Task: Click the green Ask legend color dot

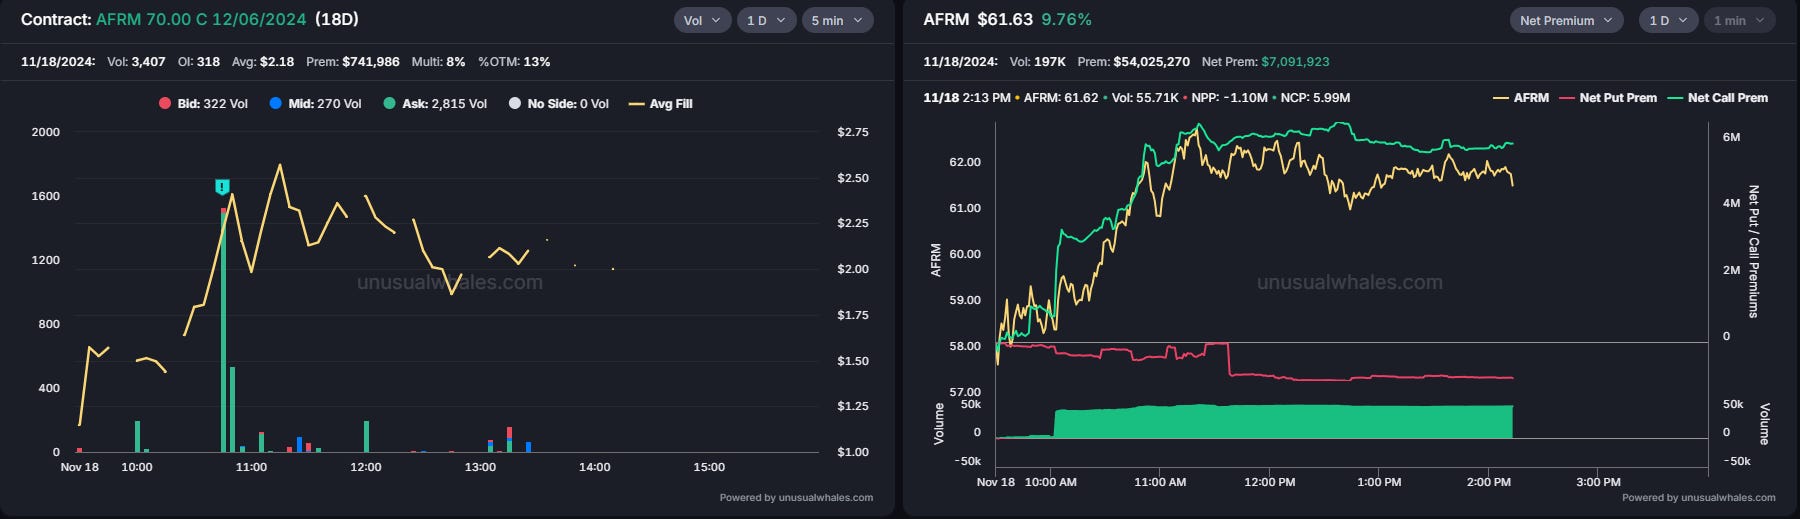Action: (x=390, y=104)
